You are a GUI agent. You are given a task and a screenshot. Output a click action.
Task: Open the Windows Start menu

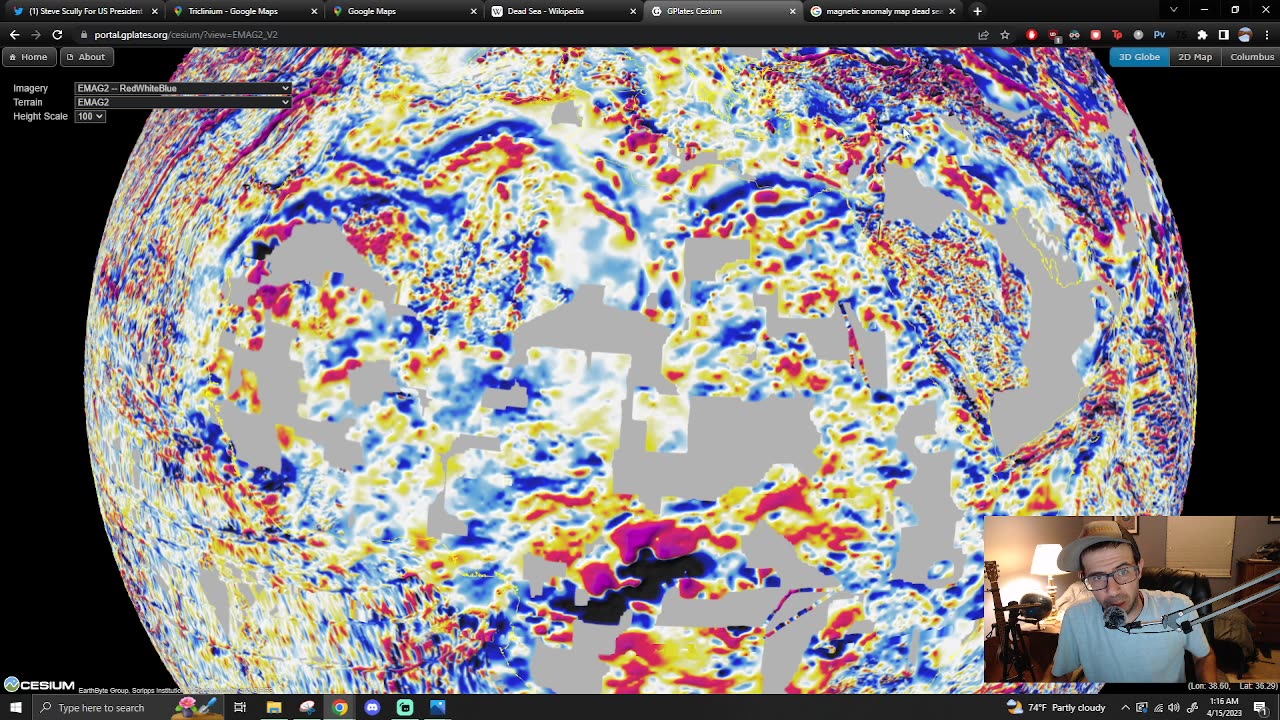click(x=15, y=708)
